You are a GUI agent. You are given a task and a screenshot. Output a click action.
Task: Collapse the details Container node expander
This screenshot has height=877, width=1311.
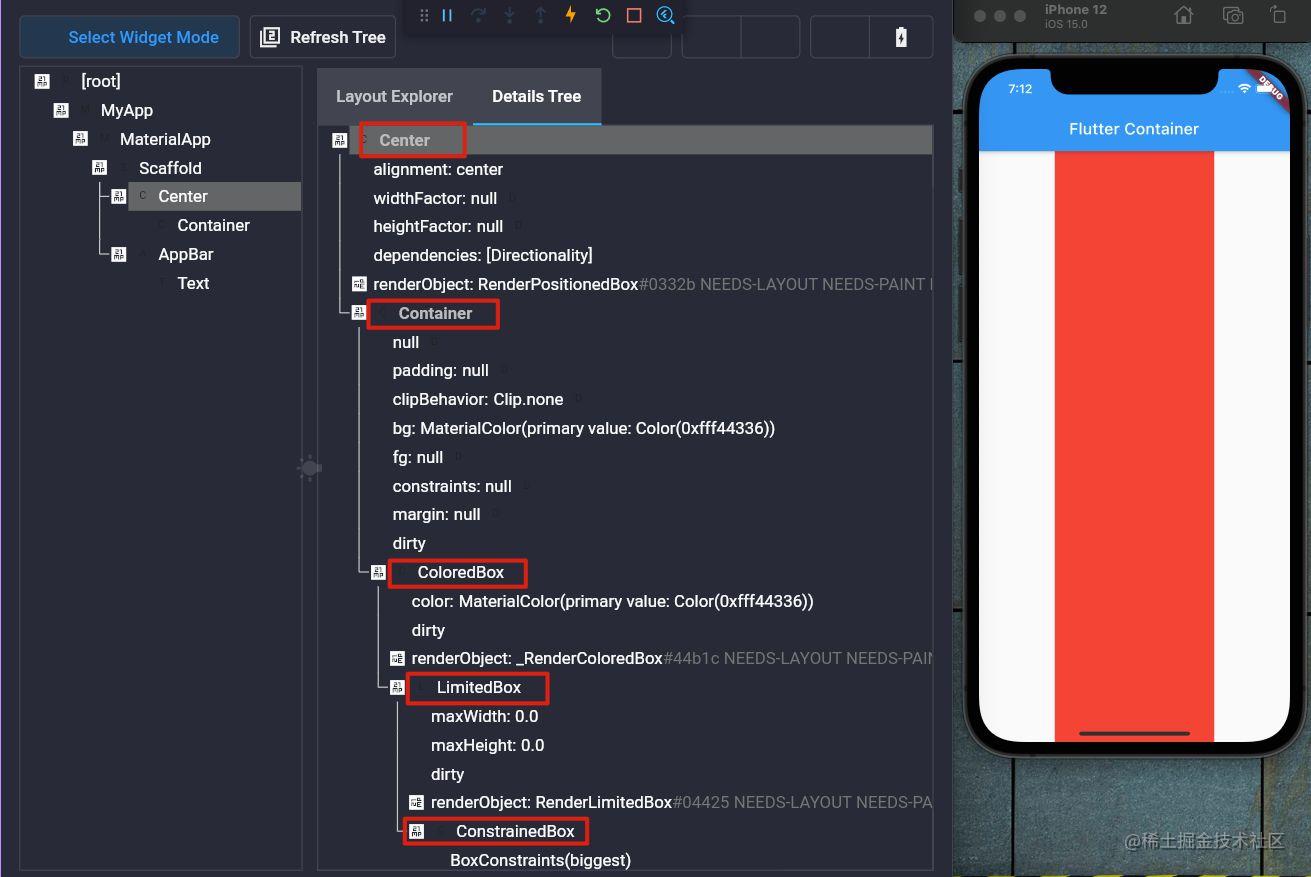click(358, 313)
